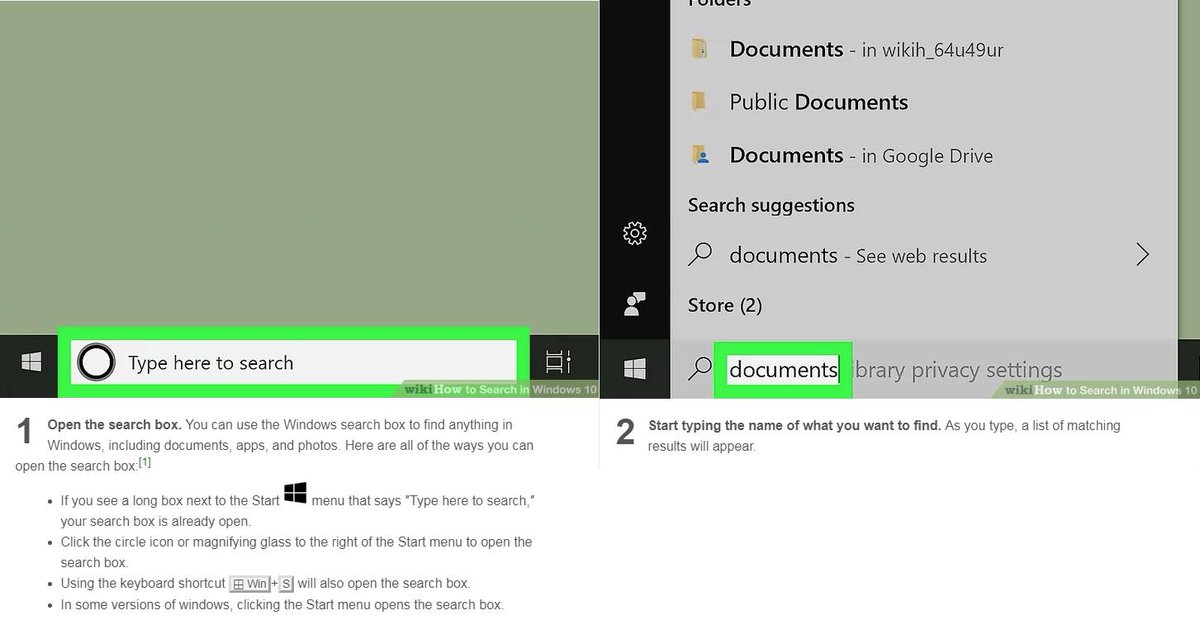Click the Start button below the sidebar icons
This screenshot has height=620, width=1200.
(x=635, y=368)
